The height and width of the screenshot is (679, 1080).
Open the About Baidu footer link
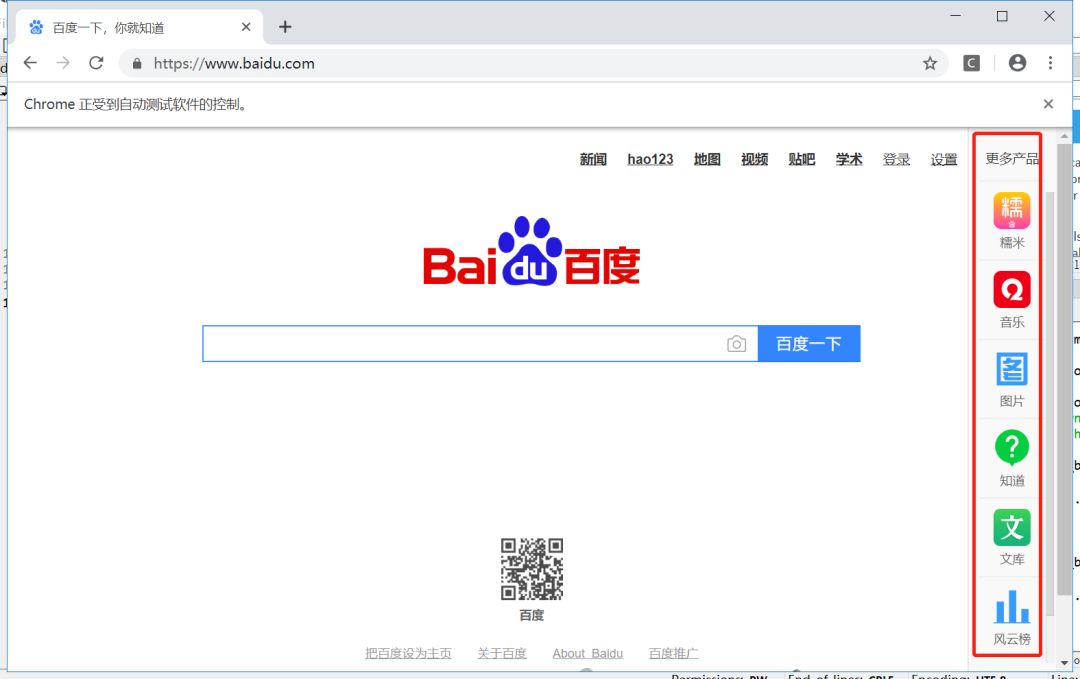point(588,653)
